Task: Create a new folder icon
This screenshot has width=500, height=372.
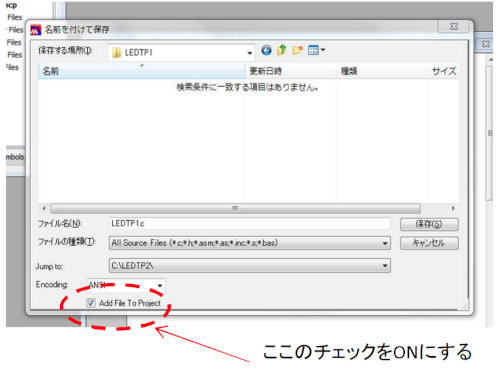Action: (x=297, y=50)
